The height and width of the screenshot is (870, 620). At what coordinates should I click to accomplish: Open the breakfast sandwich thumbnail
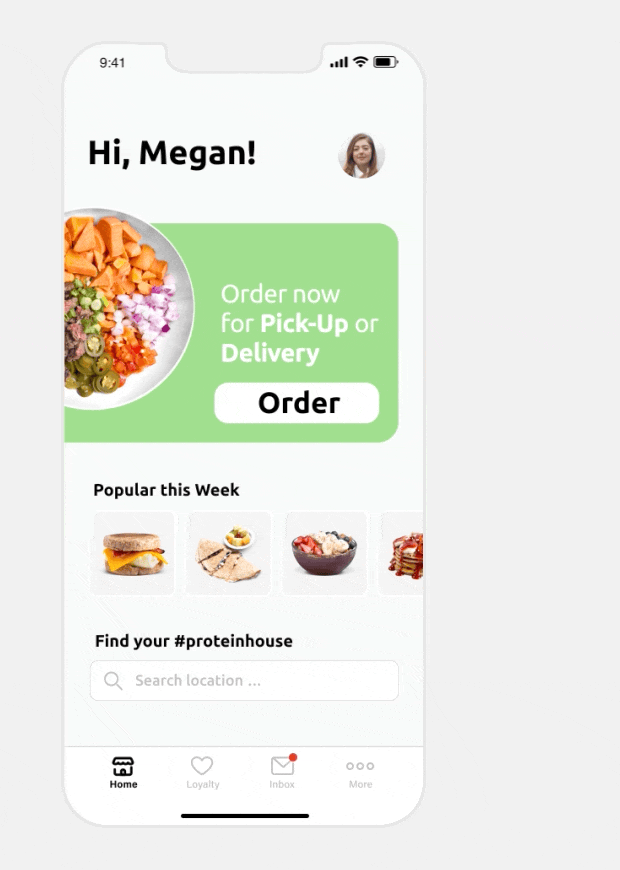click(x=134, y=553)
